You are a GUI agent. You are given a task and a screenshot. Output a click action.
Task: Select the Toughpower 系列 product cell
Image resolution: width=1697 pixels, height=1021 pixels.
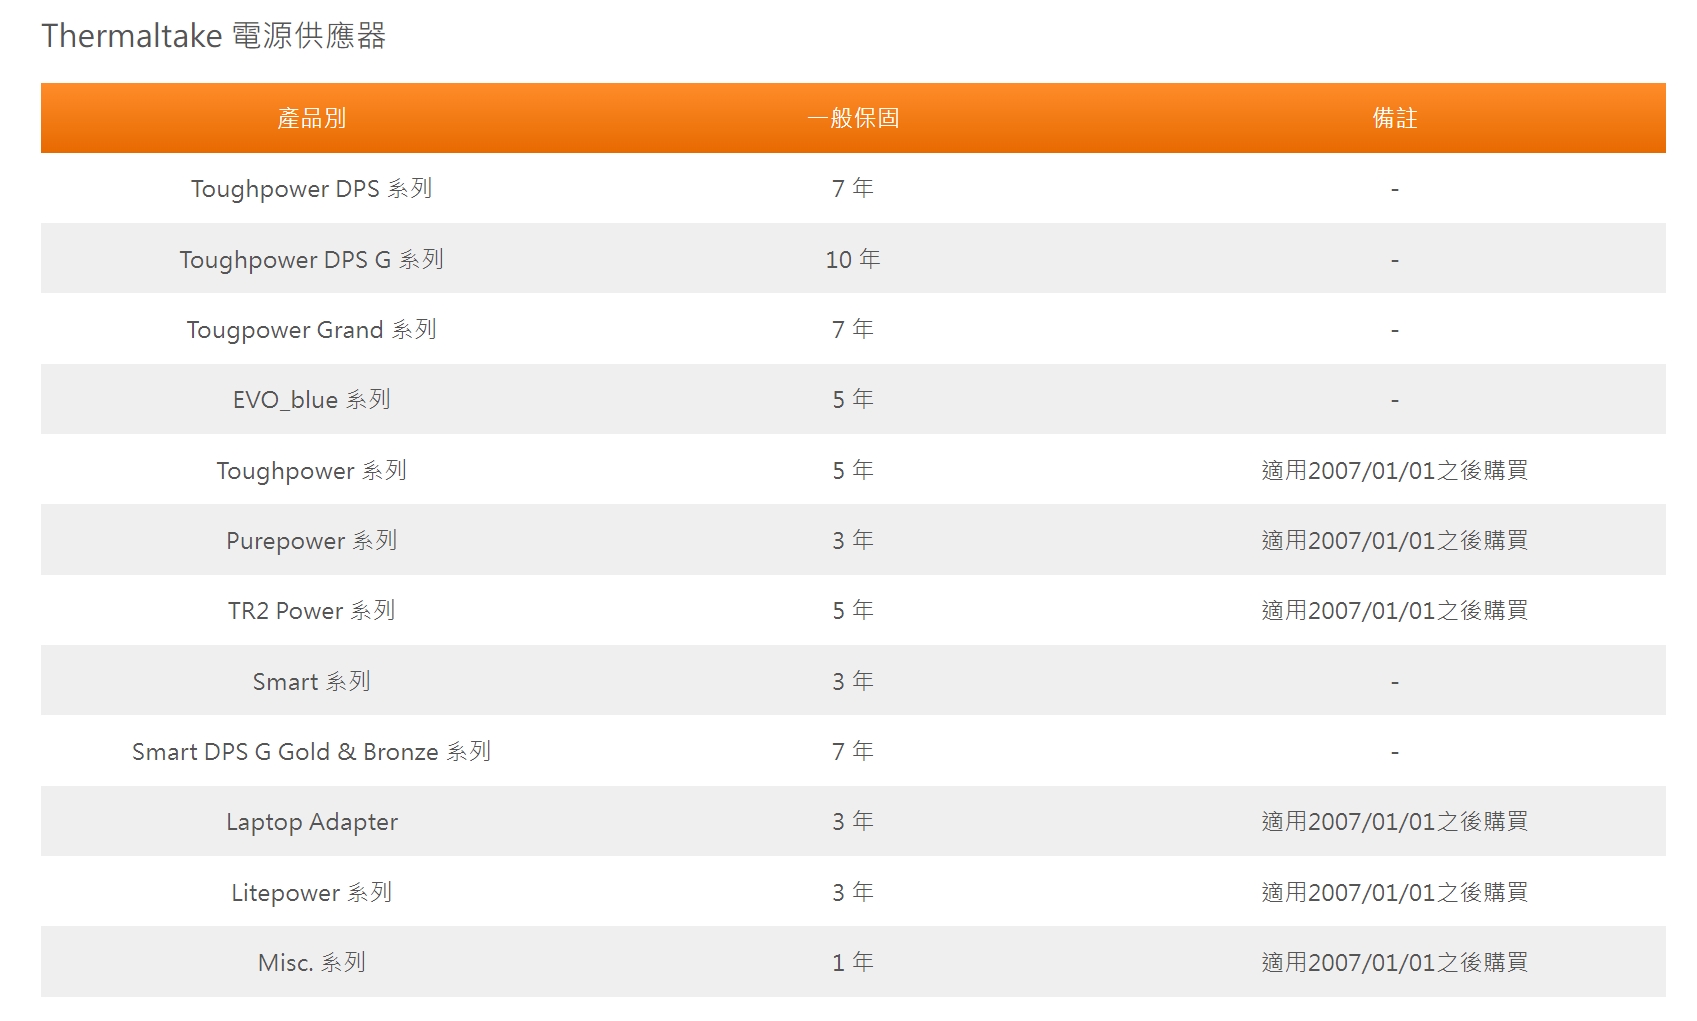[312, 470]
